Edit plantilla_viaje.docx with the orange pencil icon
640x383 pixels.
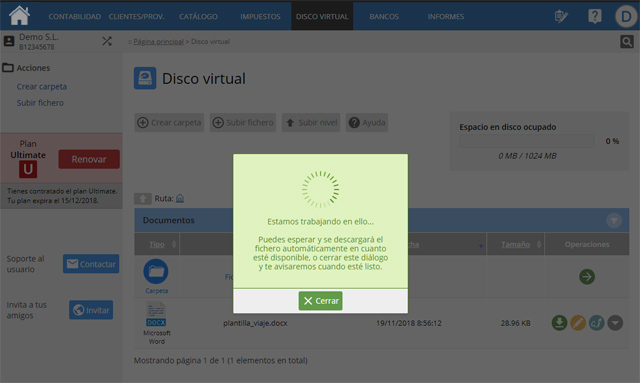click(578, 323)
